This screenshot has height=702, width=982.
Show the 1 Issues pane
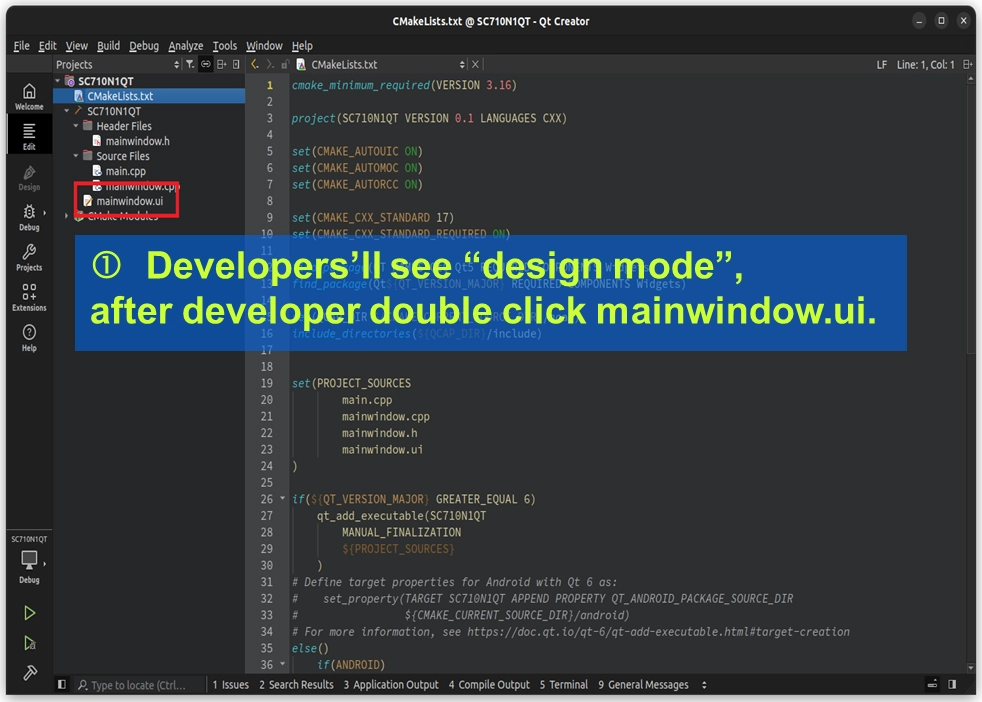click(x=230, y=684)
